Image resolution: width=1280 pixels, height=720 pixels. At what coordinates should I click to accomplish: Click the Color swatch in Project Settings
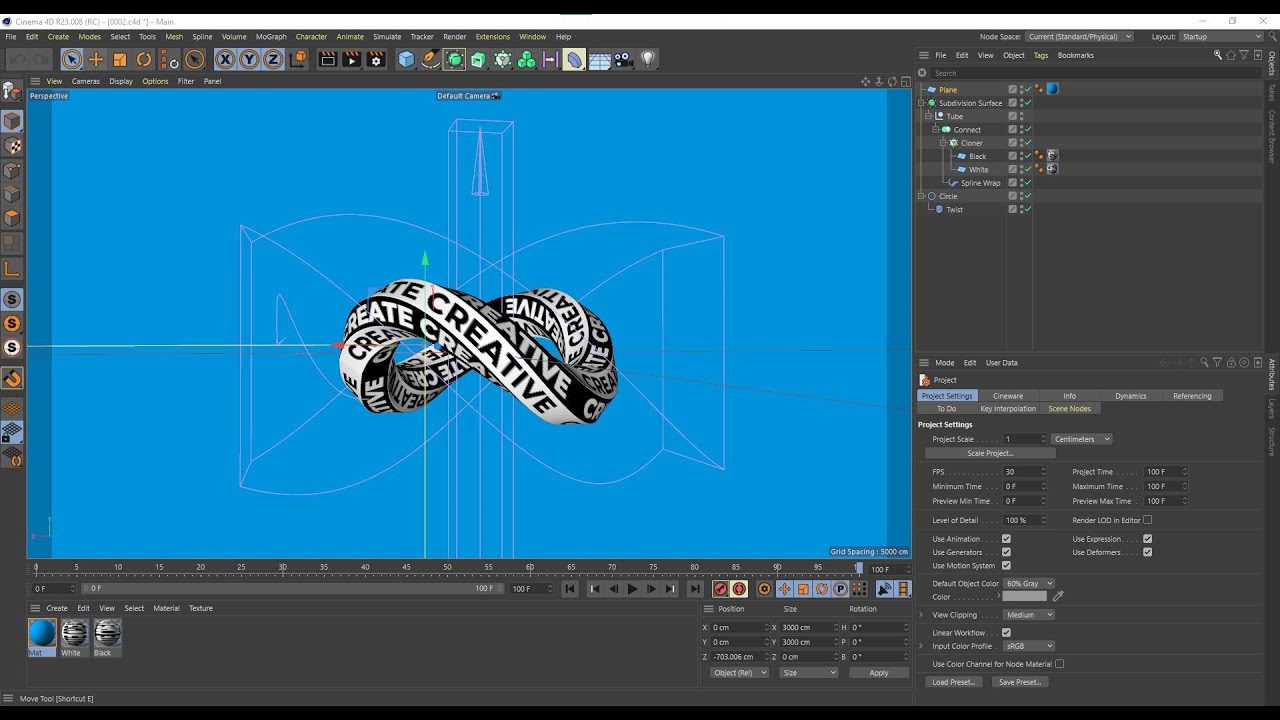click(1025, 597)
